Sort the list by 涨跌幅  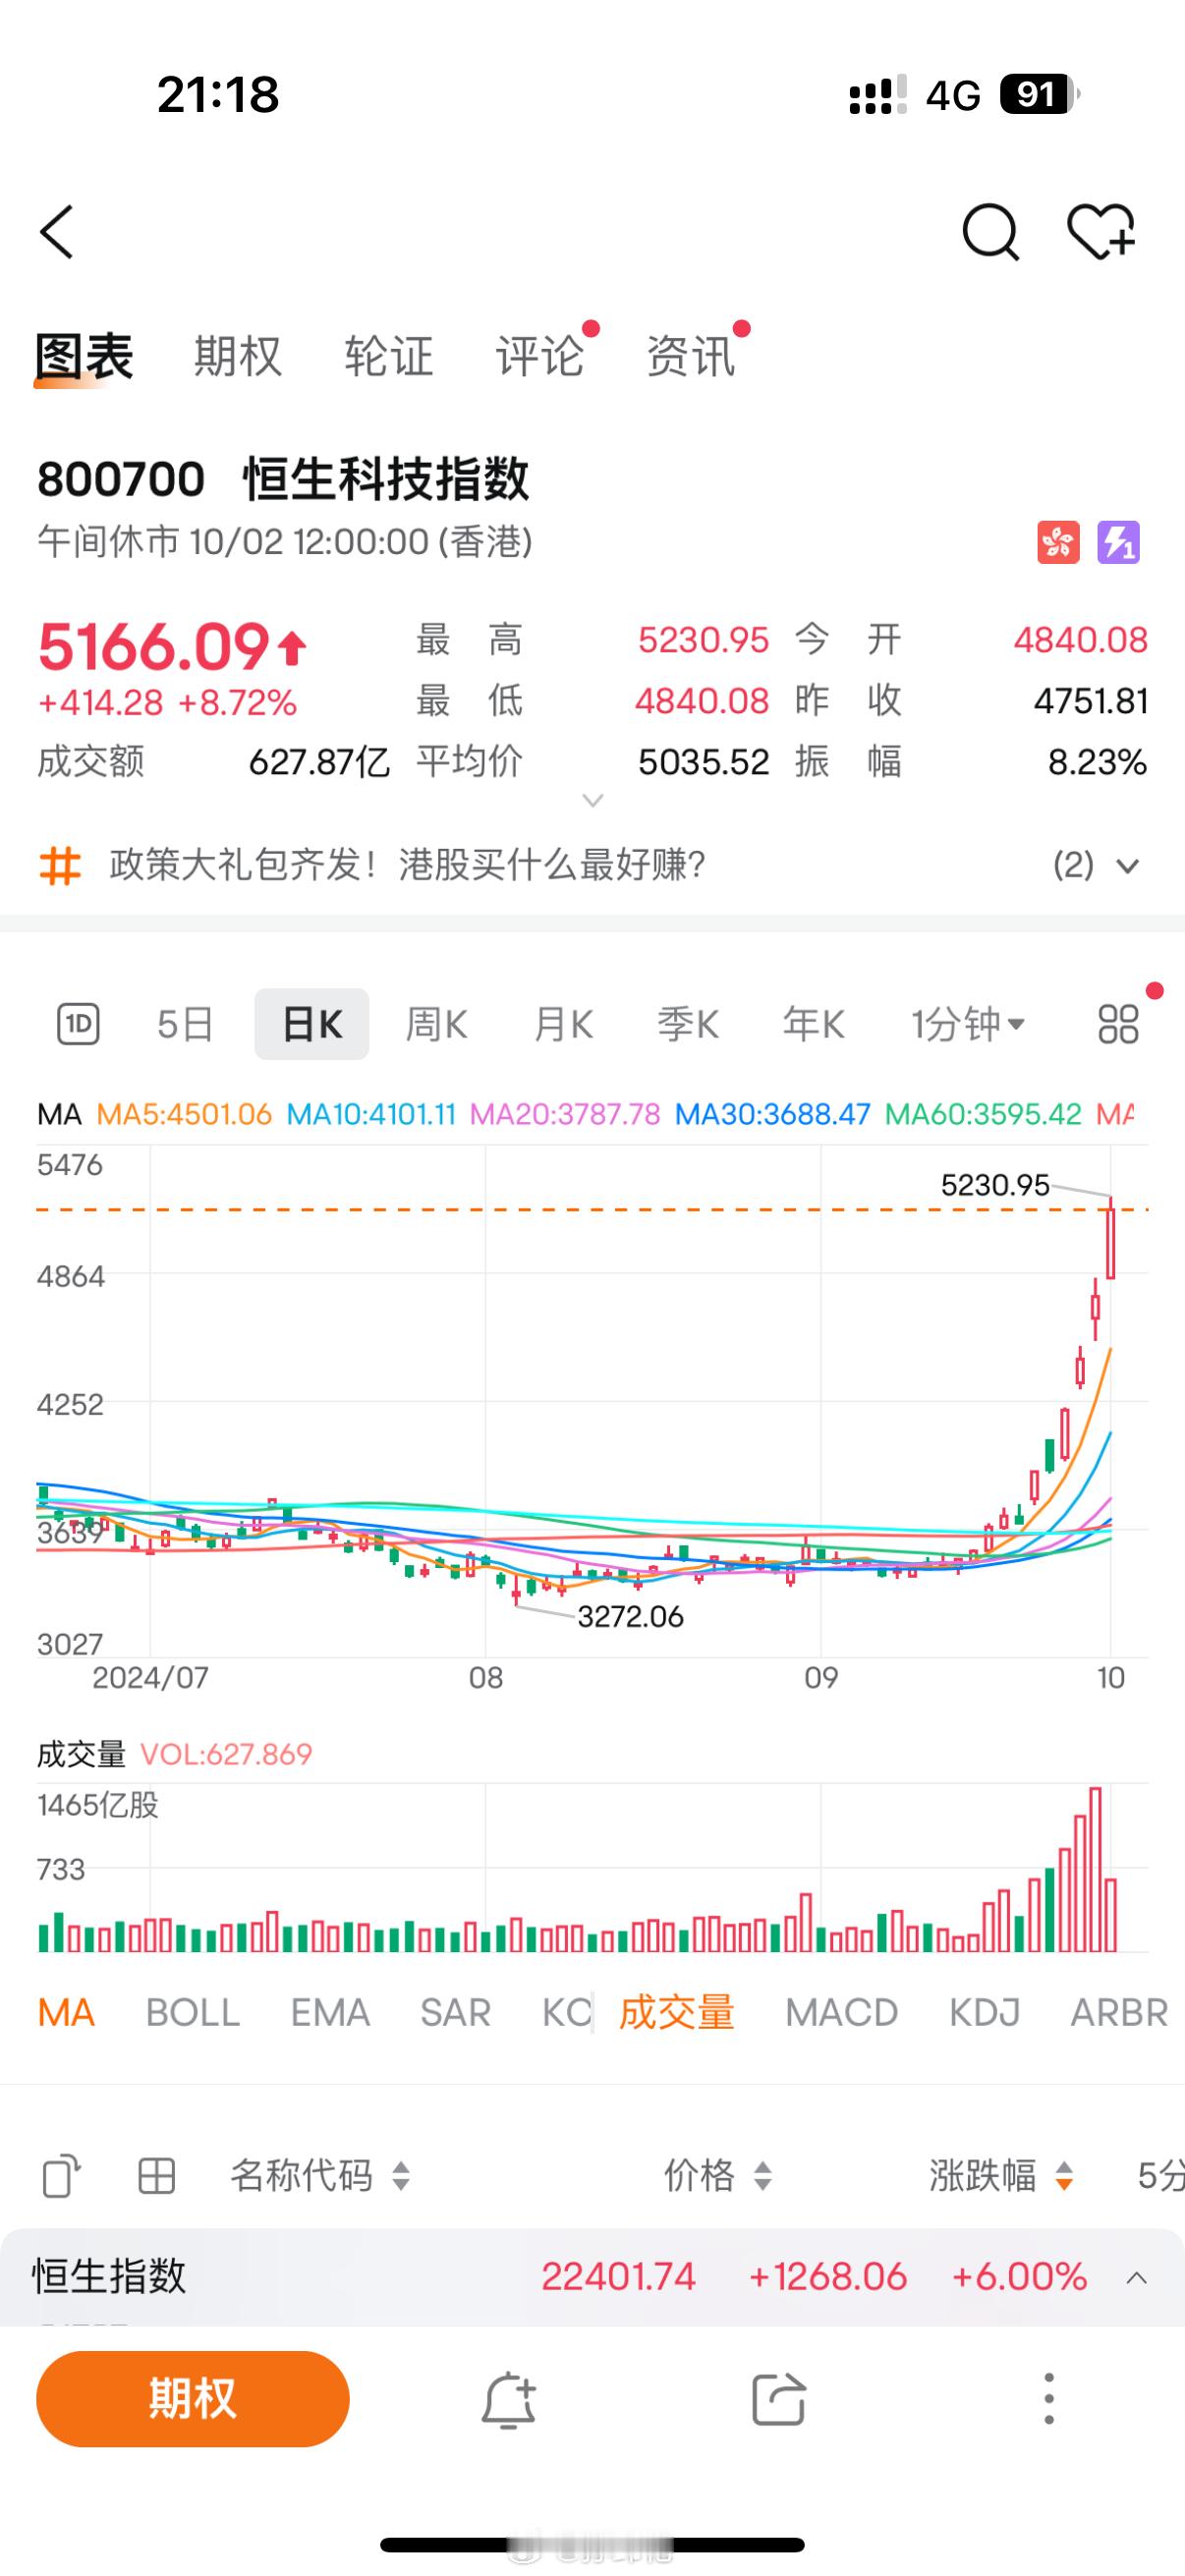tap(1002, 2175)
